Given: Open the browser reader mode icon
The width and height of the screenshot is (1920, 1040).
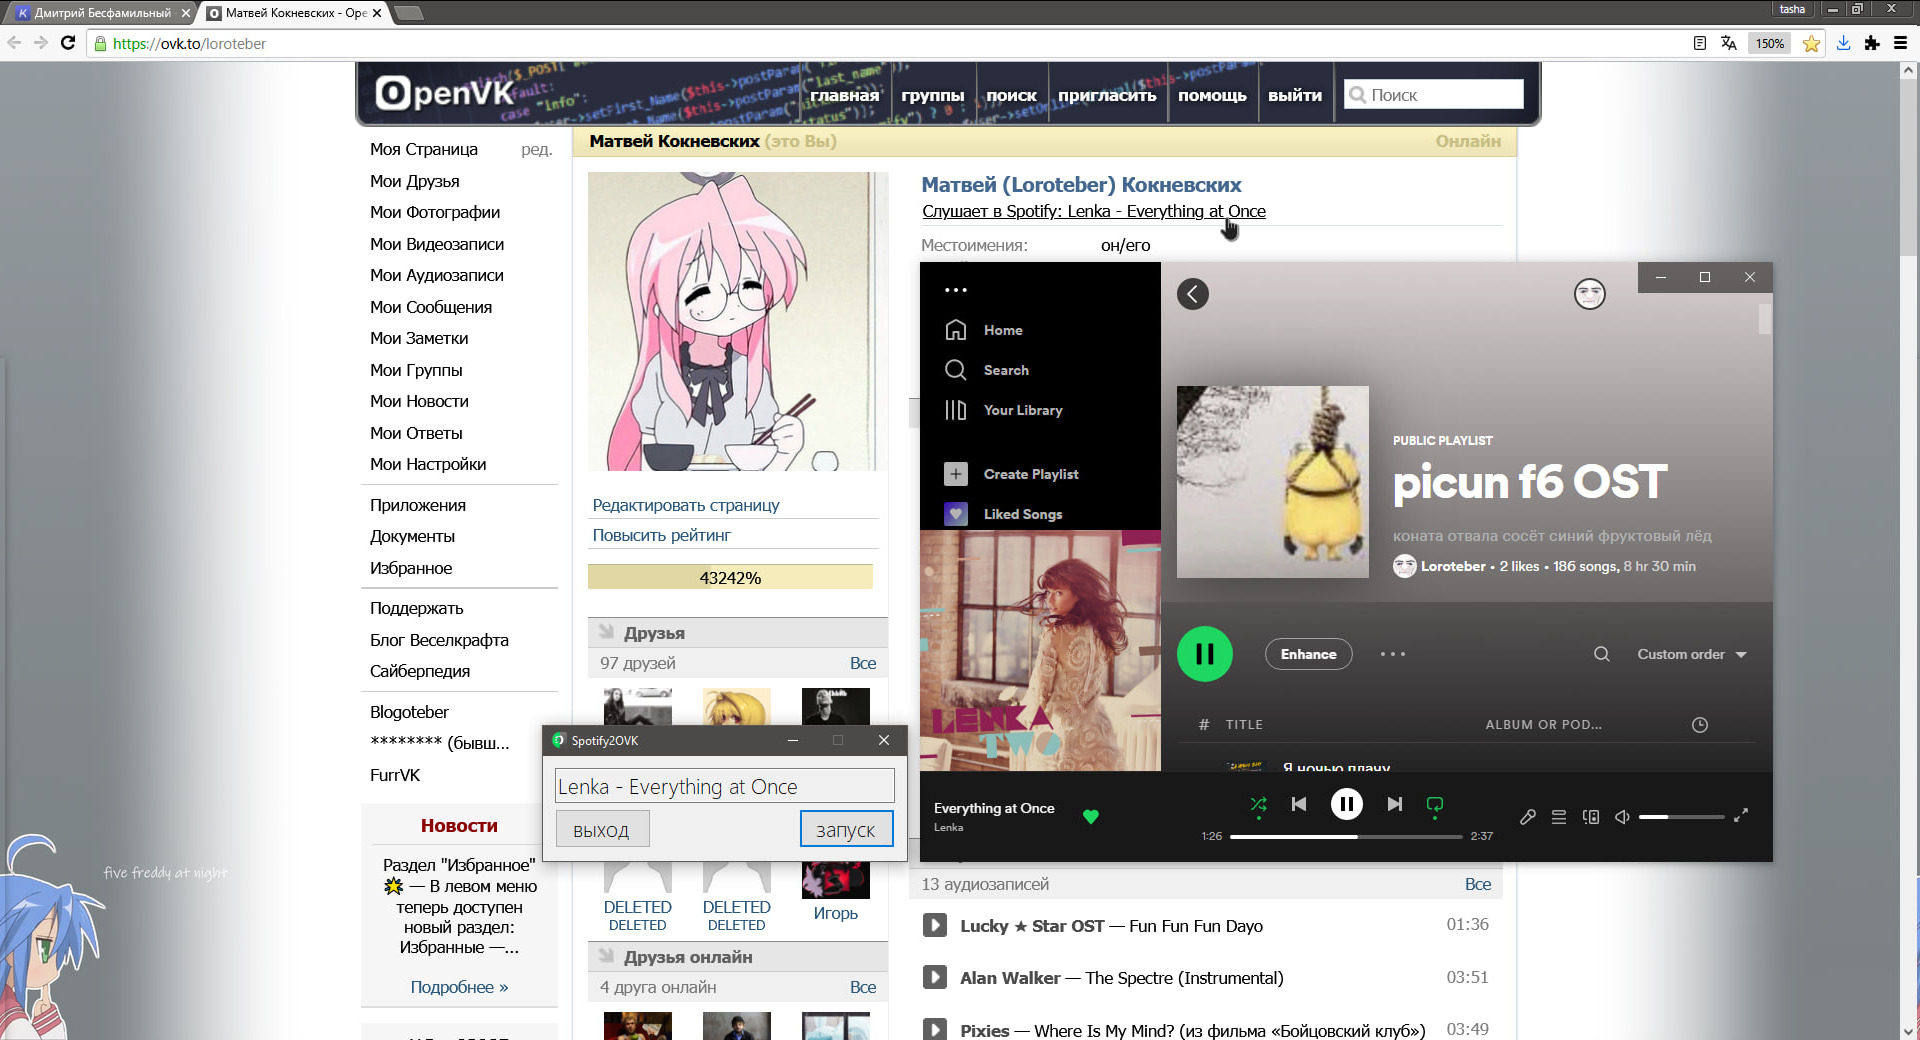Looking at the screenshot, I should 1699,43.
